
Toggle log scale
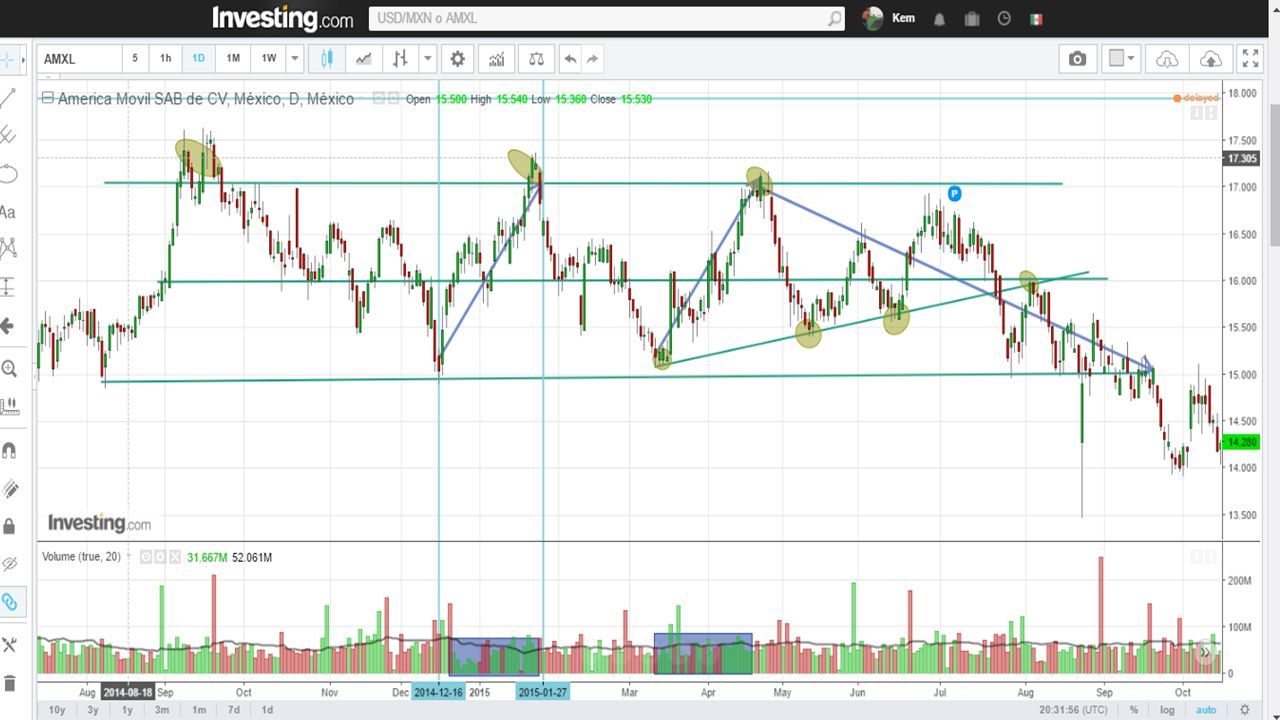point(1167,710)
